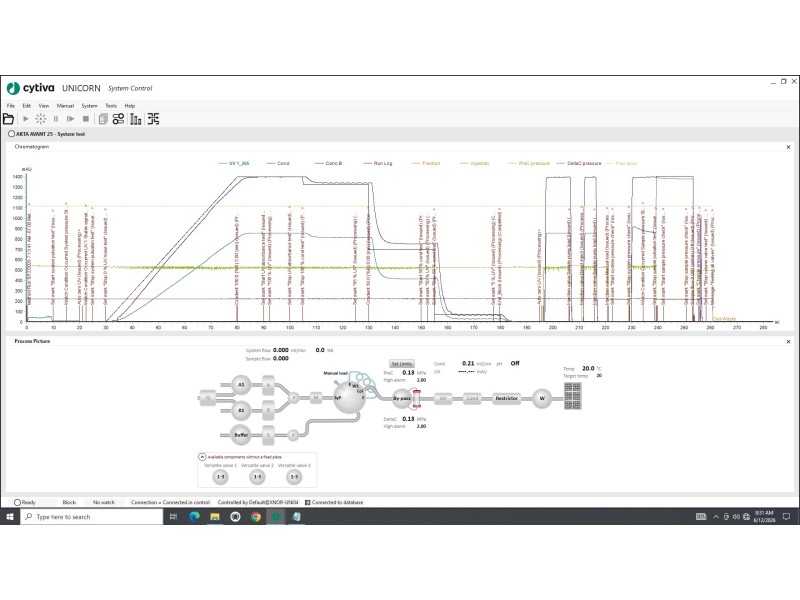The width and height of the screenshot is (800, 600).
Task: Click the sample pump S icon
Action: (268, 435)
